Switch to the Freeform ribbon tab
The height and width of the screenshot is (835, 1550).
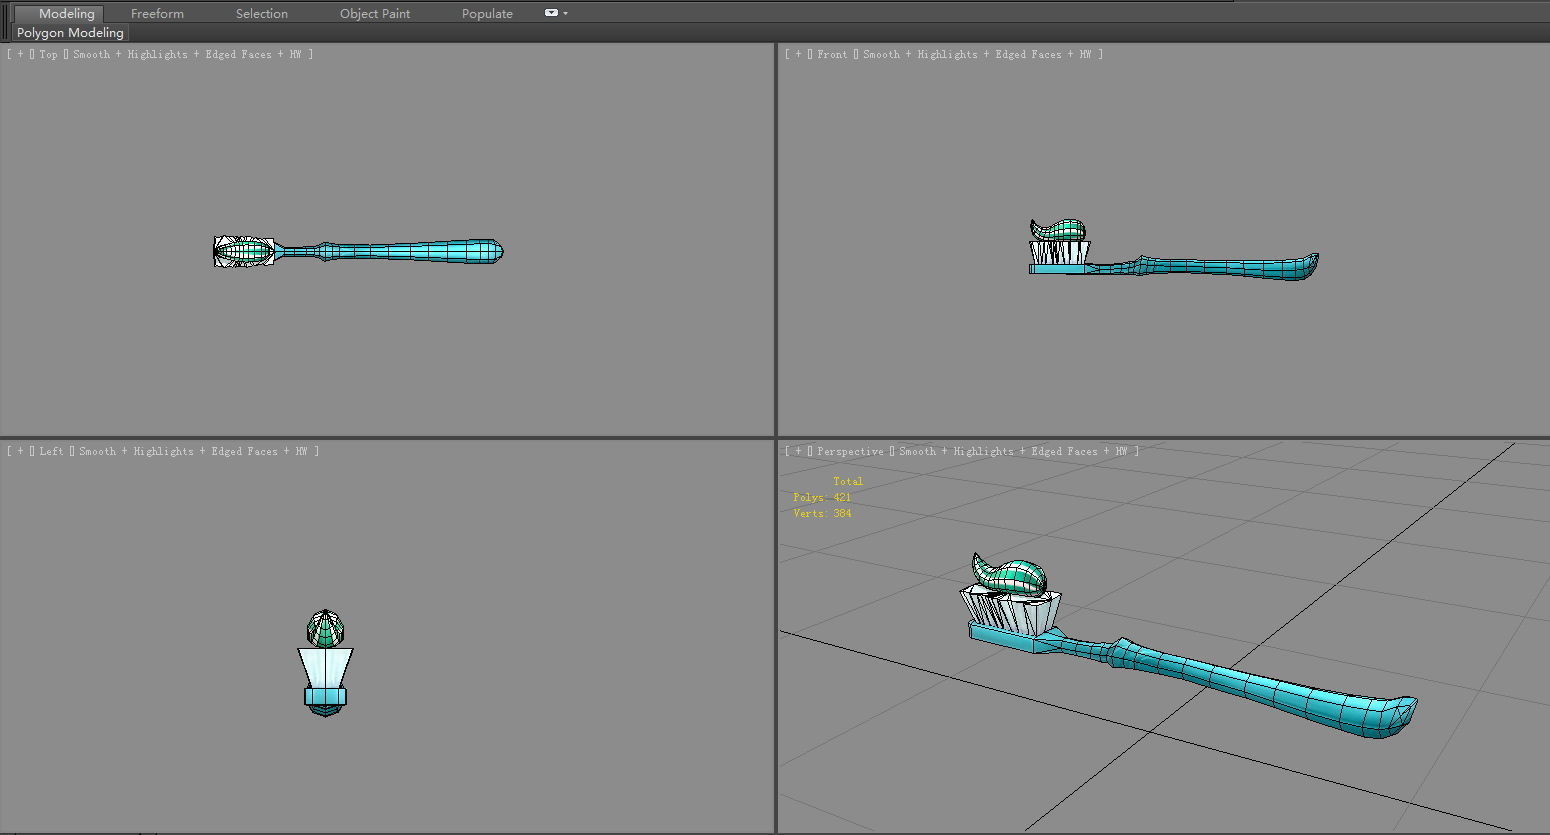point(157,14)
